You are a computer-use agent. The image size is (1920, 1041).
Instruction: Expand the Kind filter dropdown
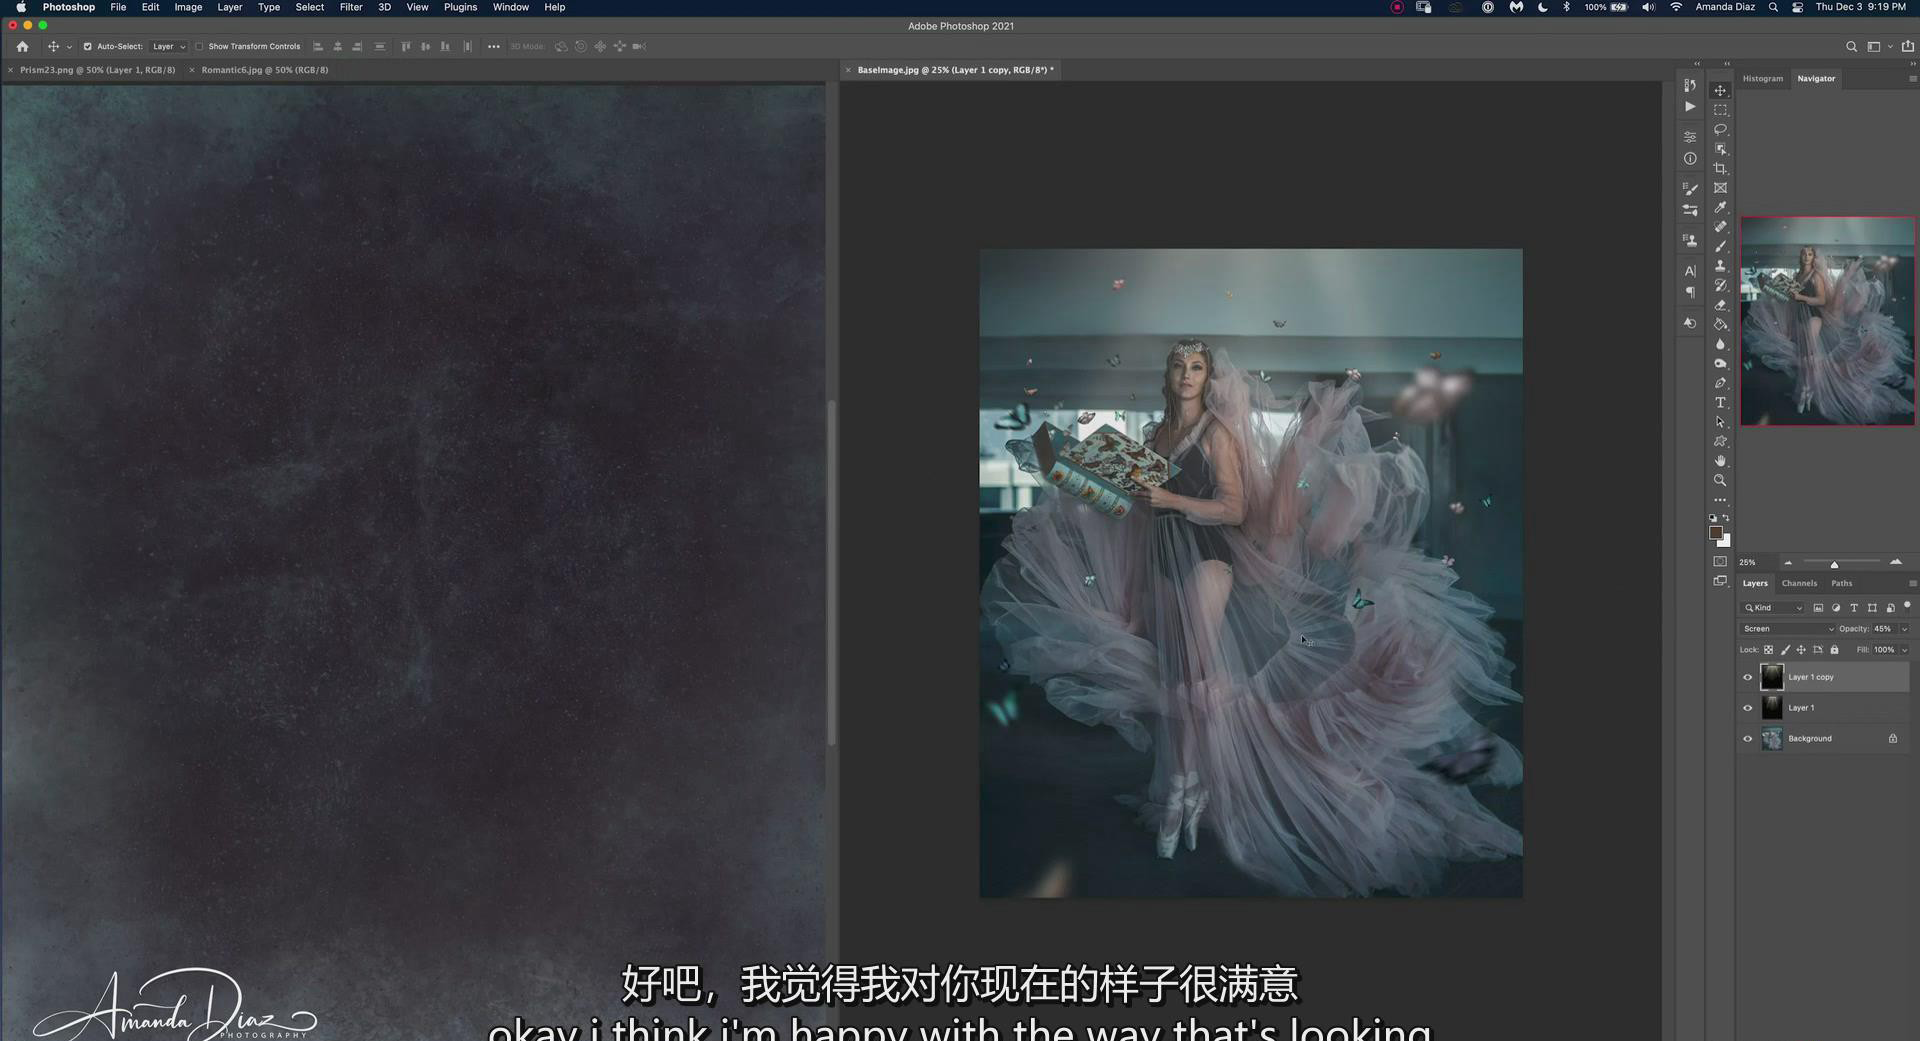click(x=1775, y=608)
